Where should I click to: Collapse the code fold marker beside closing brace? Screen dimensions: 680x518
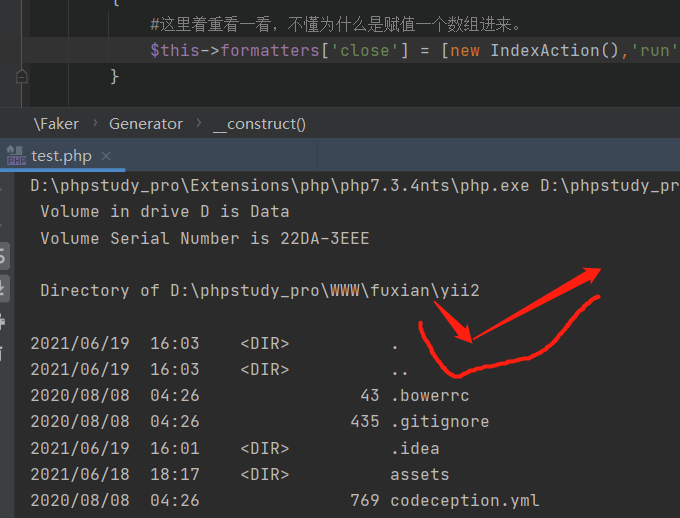[21, 77]
